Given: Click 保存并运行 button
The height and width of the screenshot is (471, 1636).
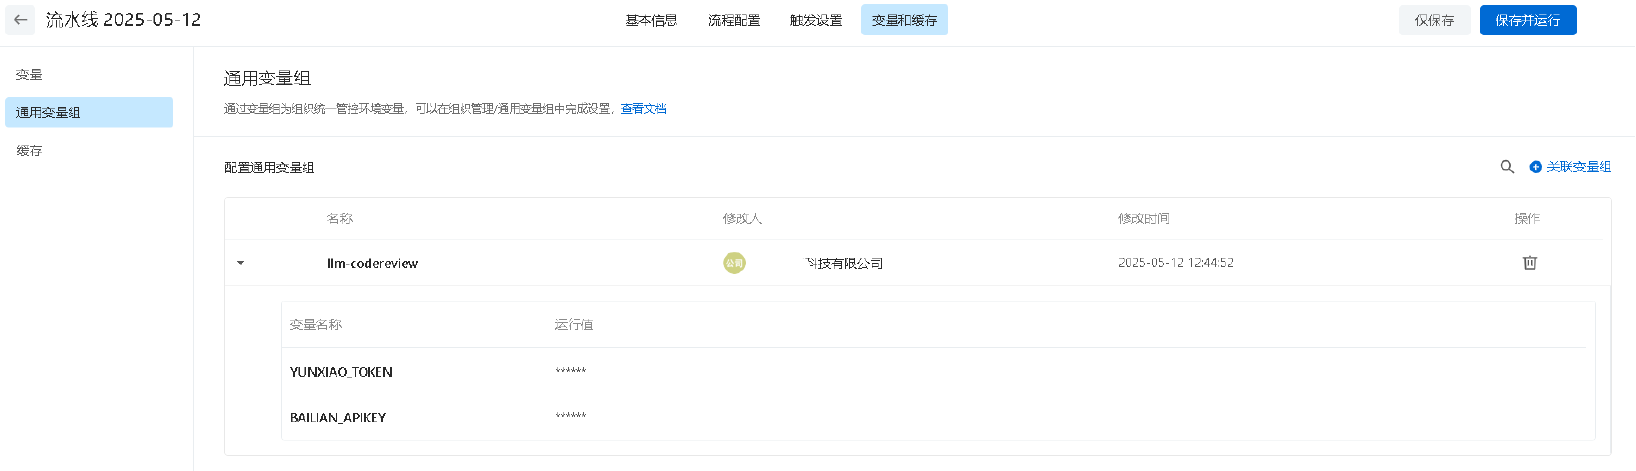Looking at the screenshot, I should coord(1528,20).
